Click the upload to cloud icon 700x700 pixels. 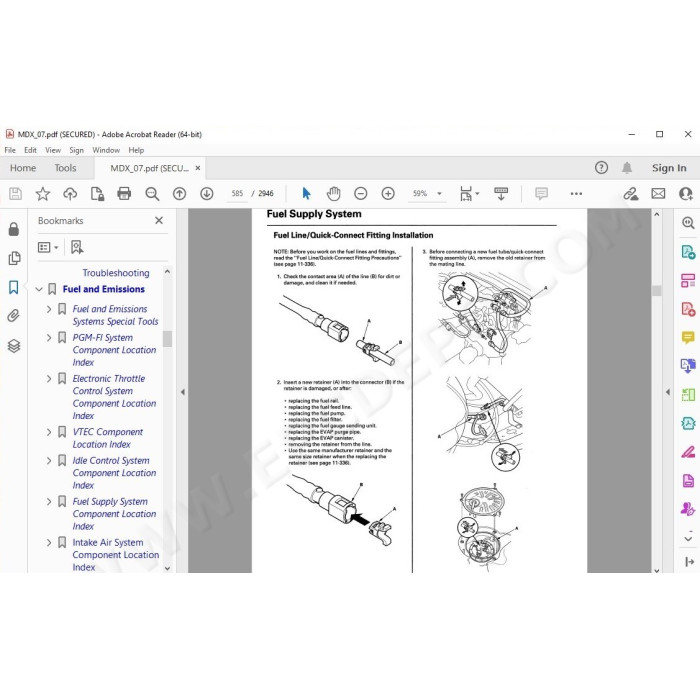[x=70, y=194]
